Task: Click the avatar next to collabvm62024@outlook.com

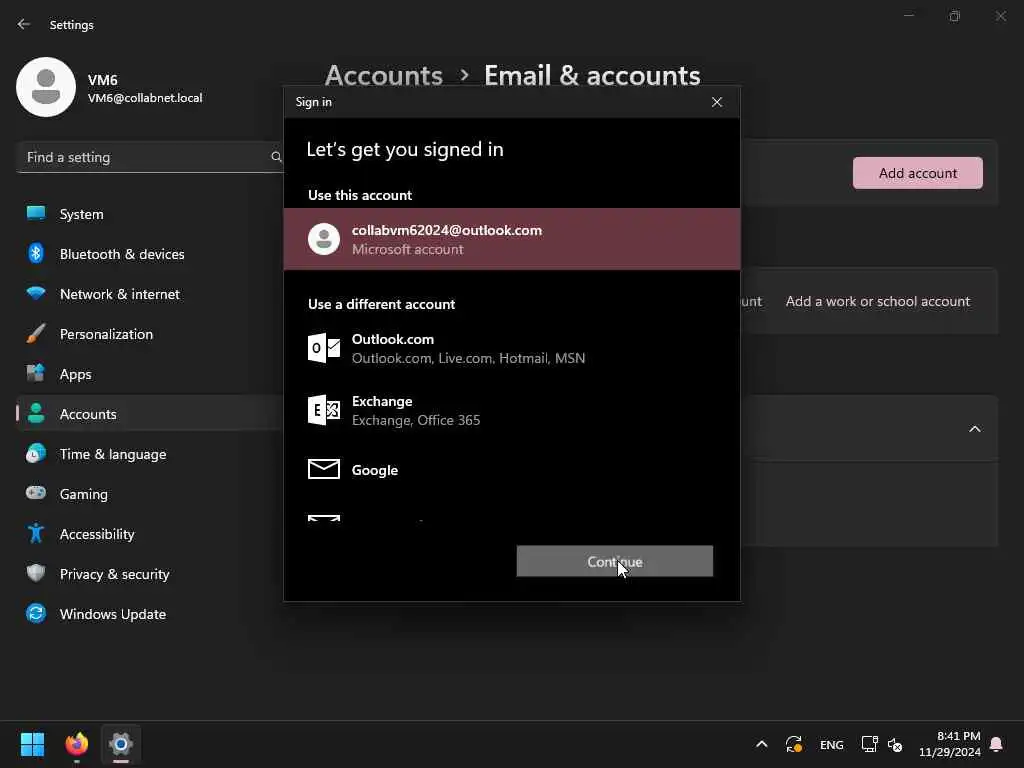Action: coord(324,239)
